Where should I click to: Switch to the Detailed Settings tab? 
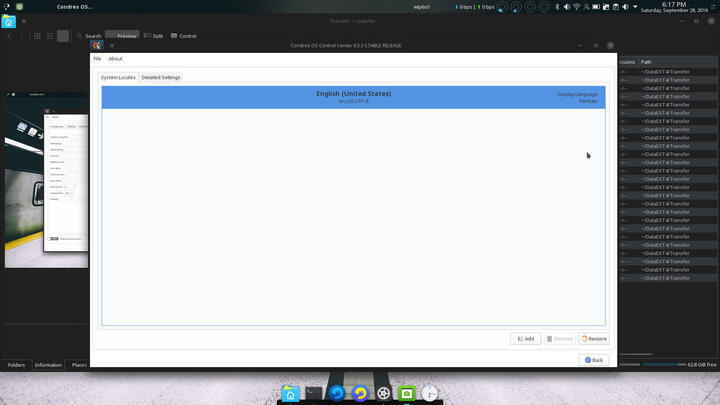point(161,78)
